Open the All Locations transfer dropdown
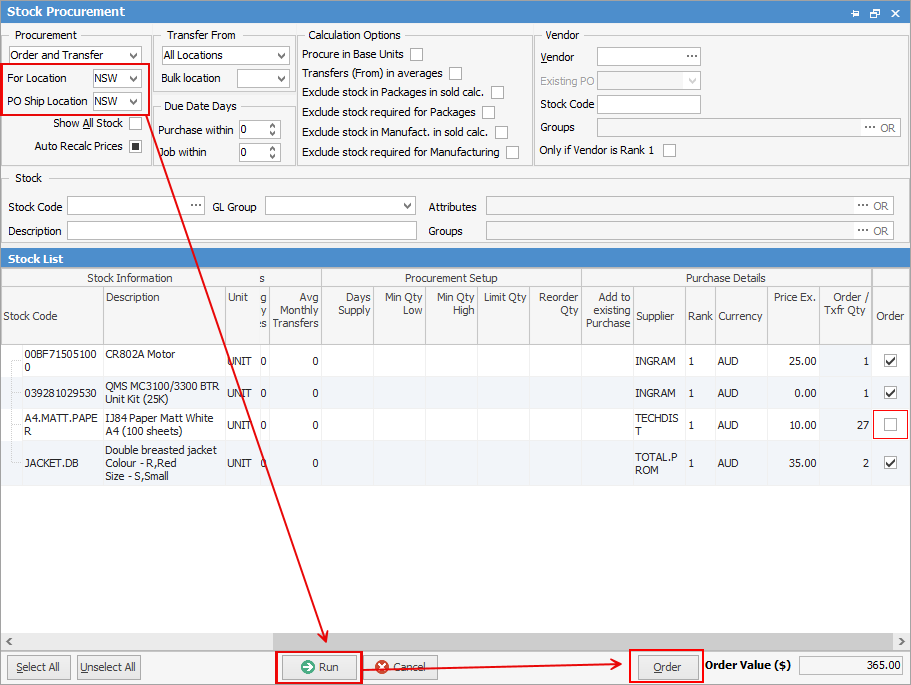This screenshot has width=911, height=685. [x=282, y=54]
